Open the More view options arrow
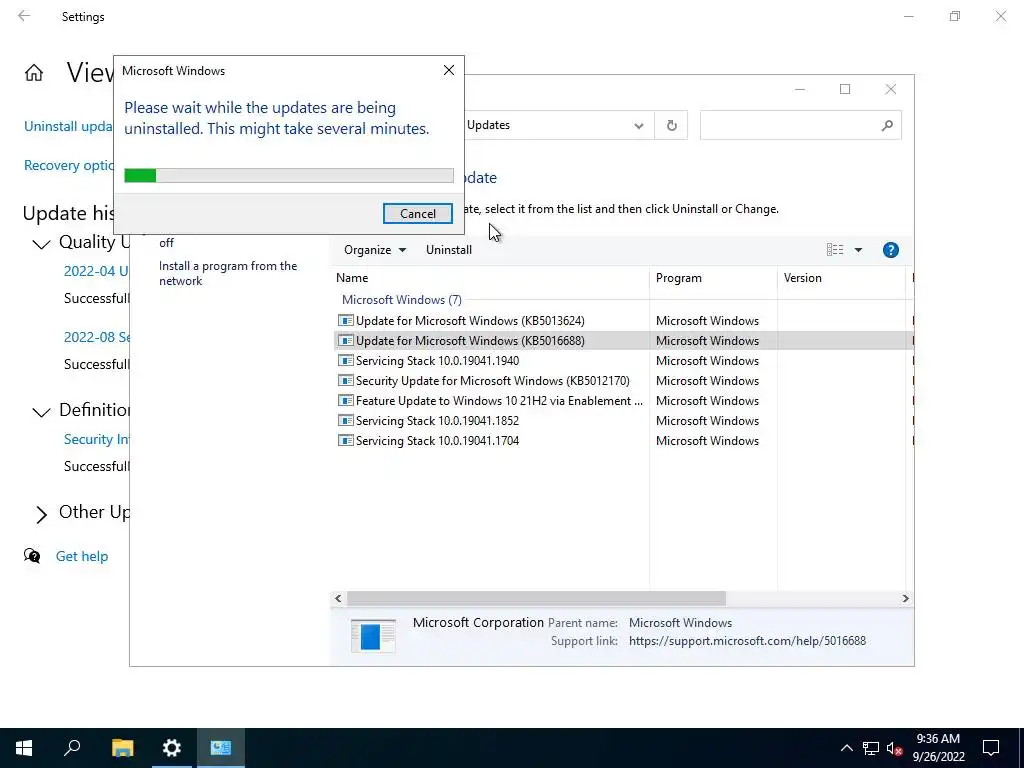Image resolution: width=1024 pixels, height=768 pixels. (858, 250)
